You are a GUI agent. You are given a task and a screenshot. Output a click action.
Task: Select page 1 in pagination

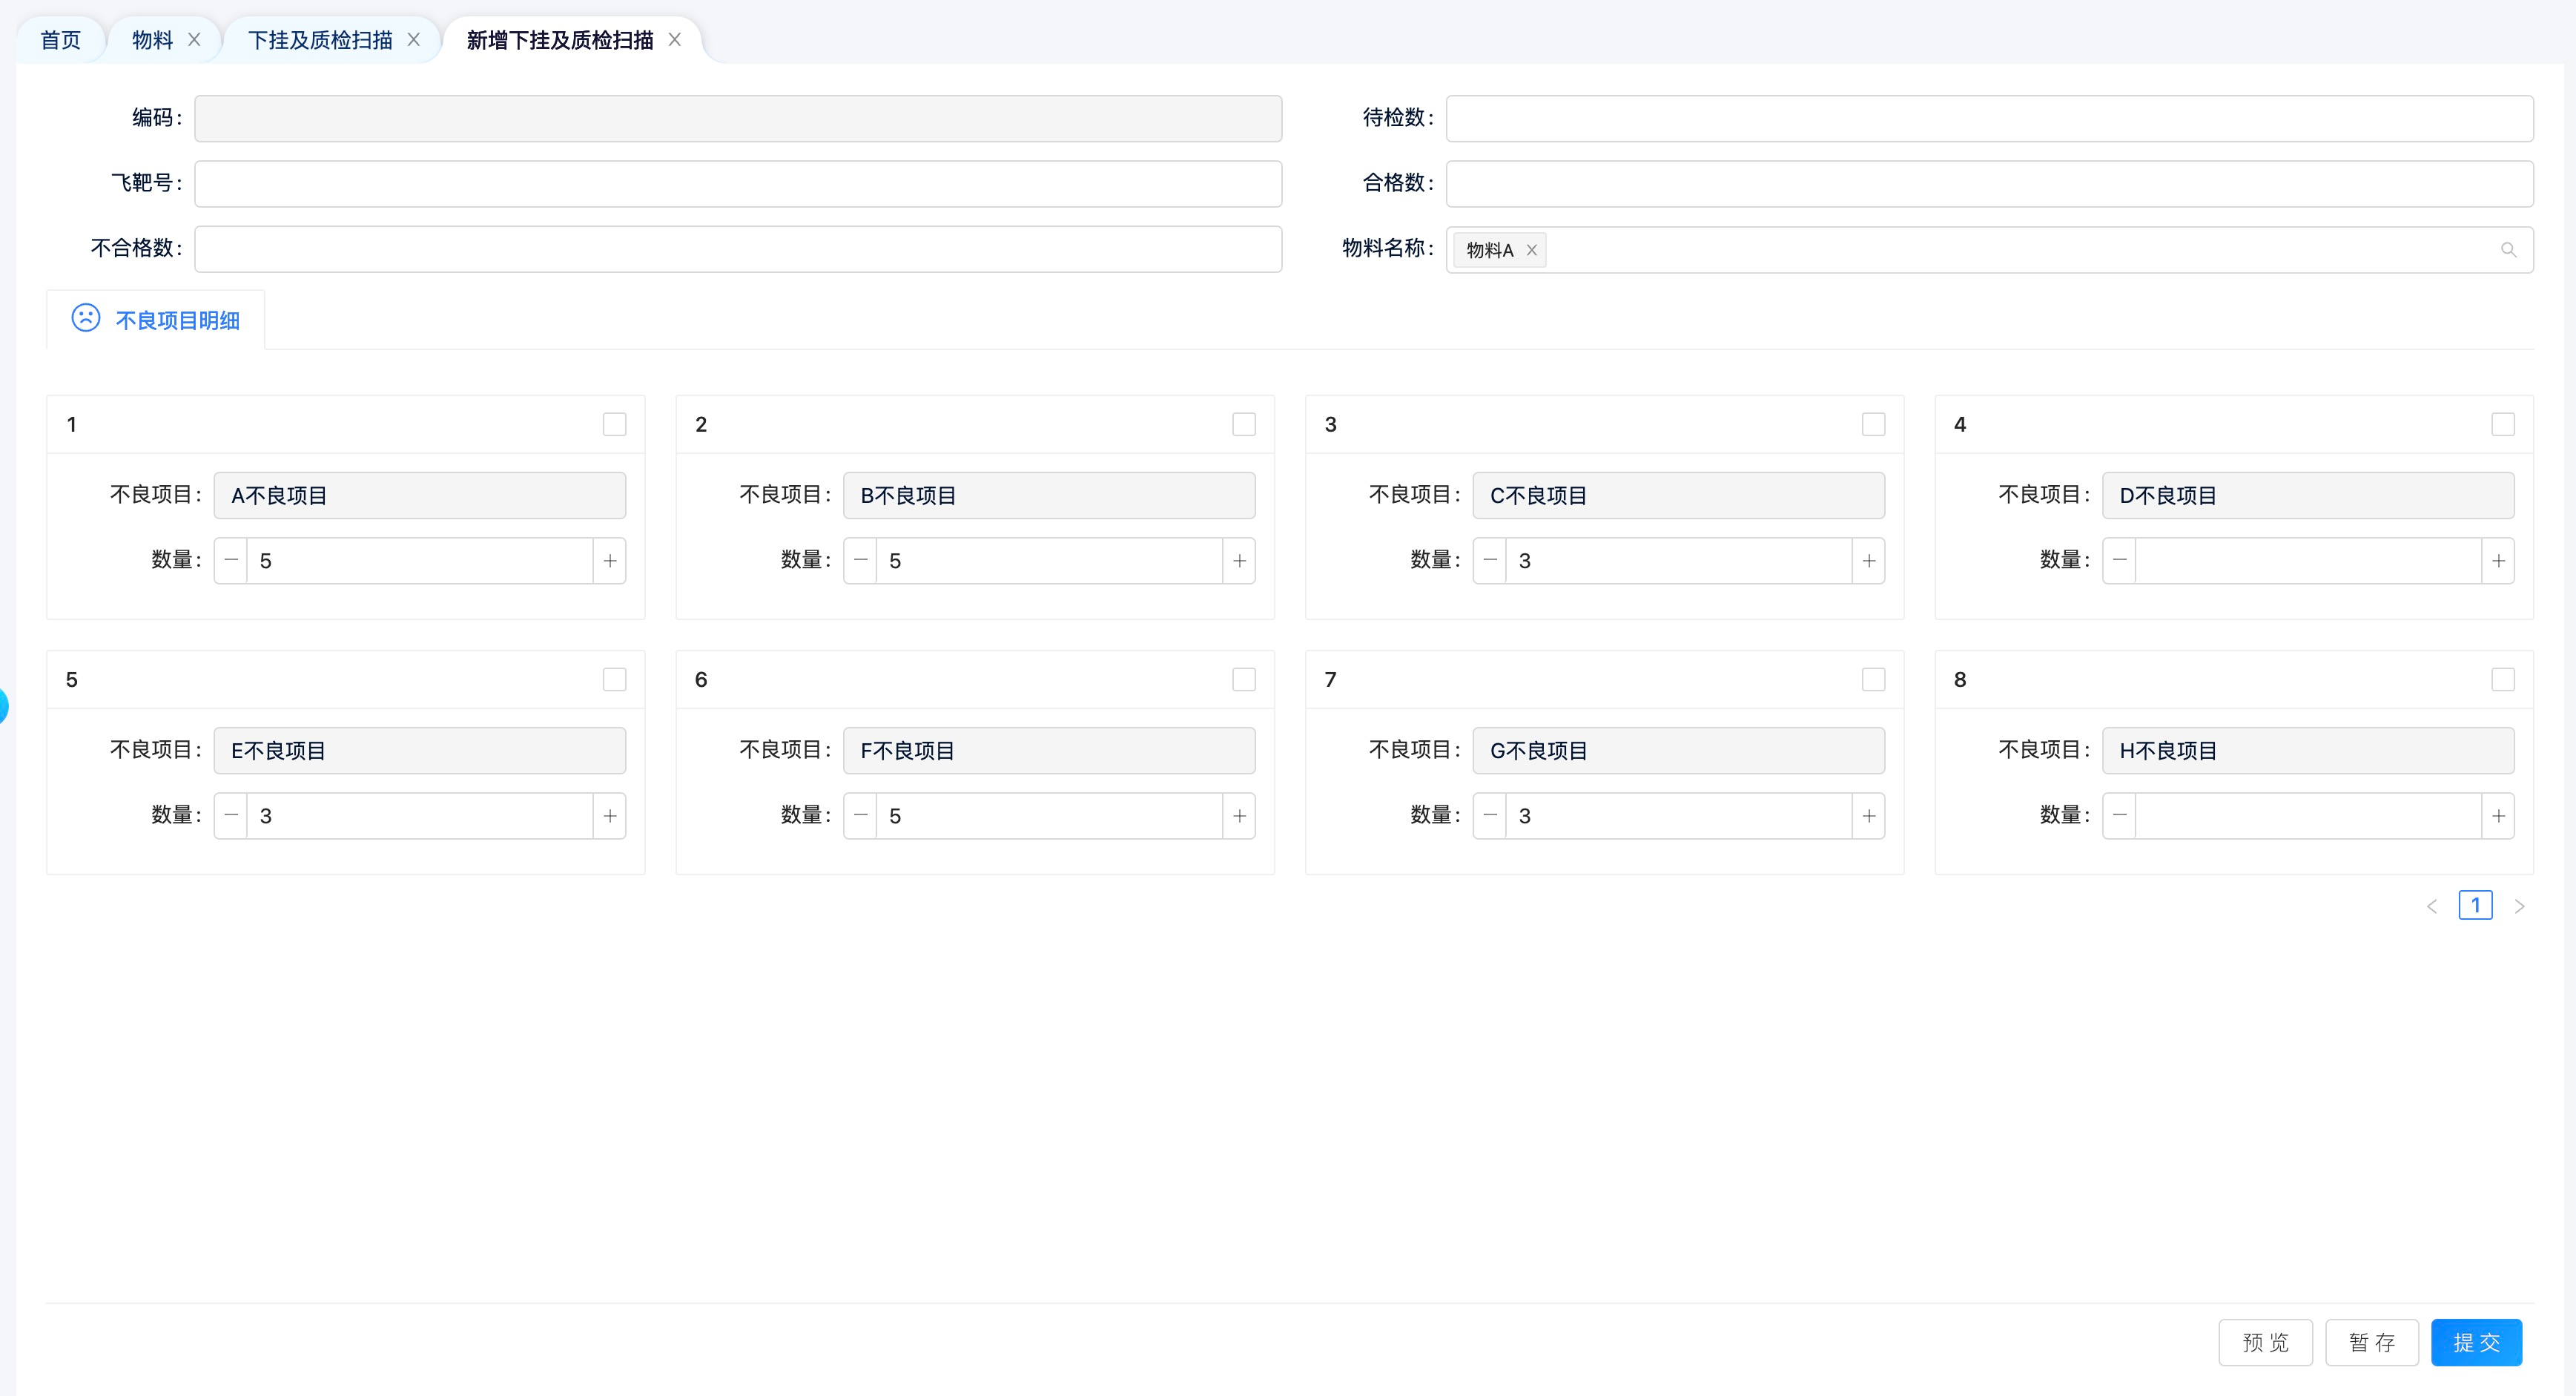click(x=2475, y=906)
